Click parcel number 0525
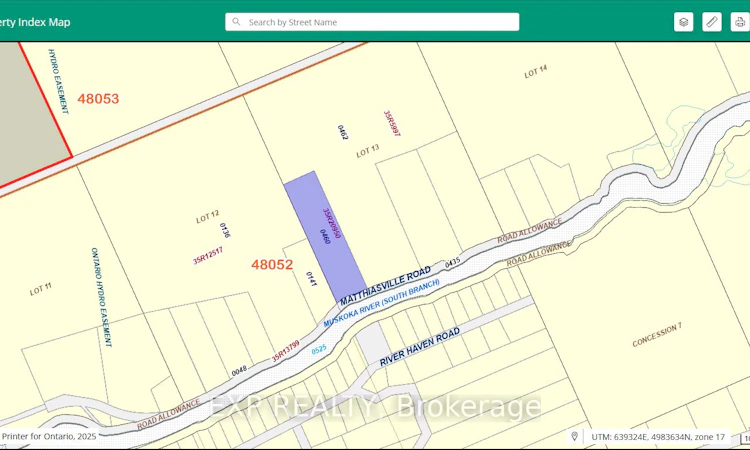The width and height of the screenshot is (750, 450). 319,350
